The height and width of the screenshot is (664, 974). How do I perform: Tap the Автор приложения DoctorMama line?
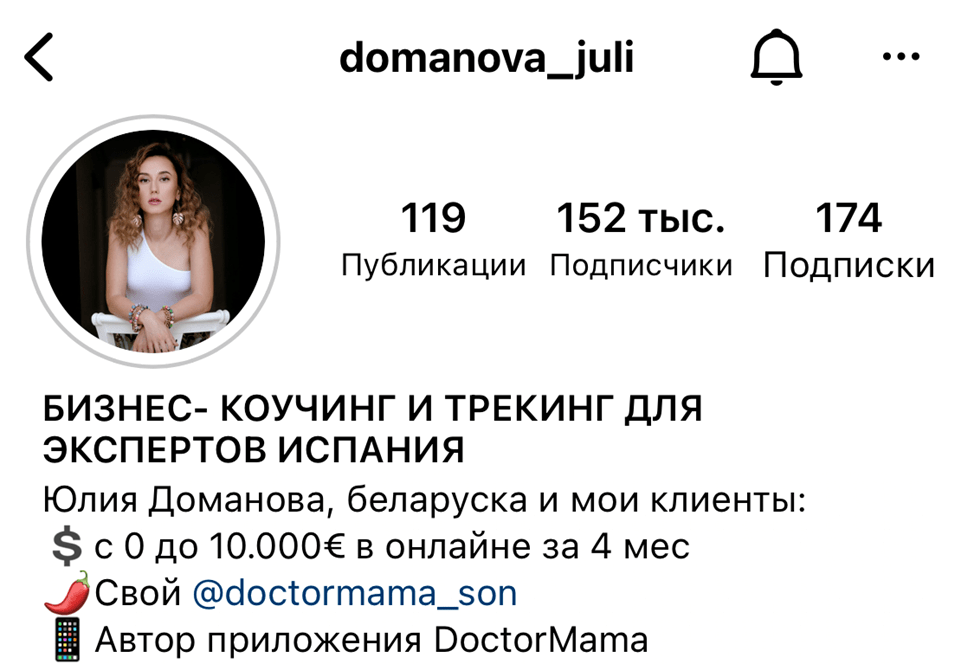point(371,640)
